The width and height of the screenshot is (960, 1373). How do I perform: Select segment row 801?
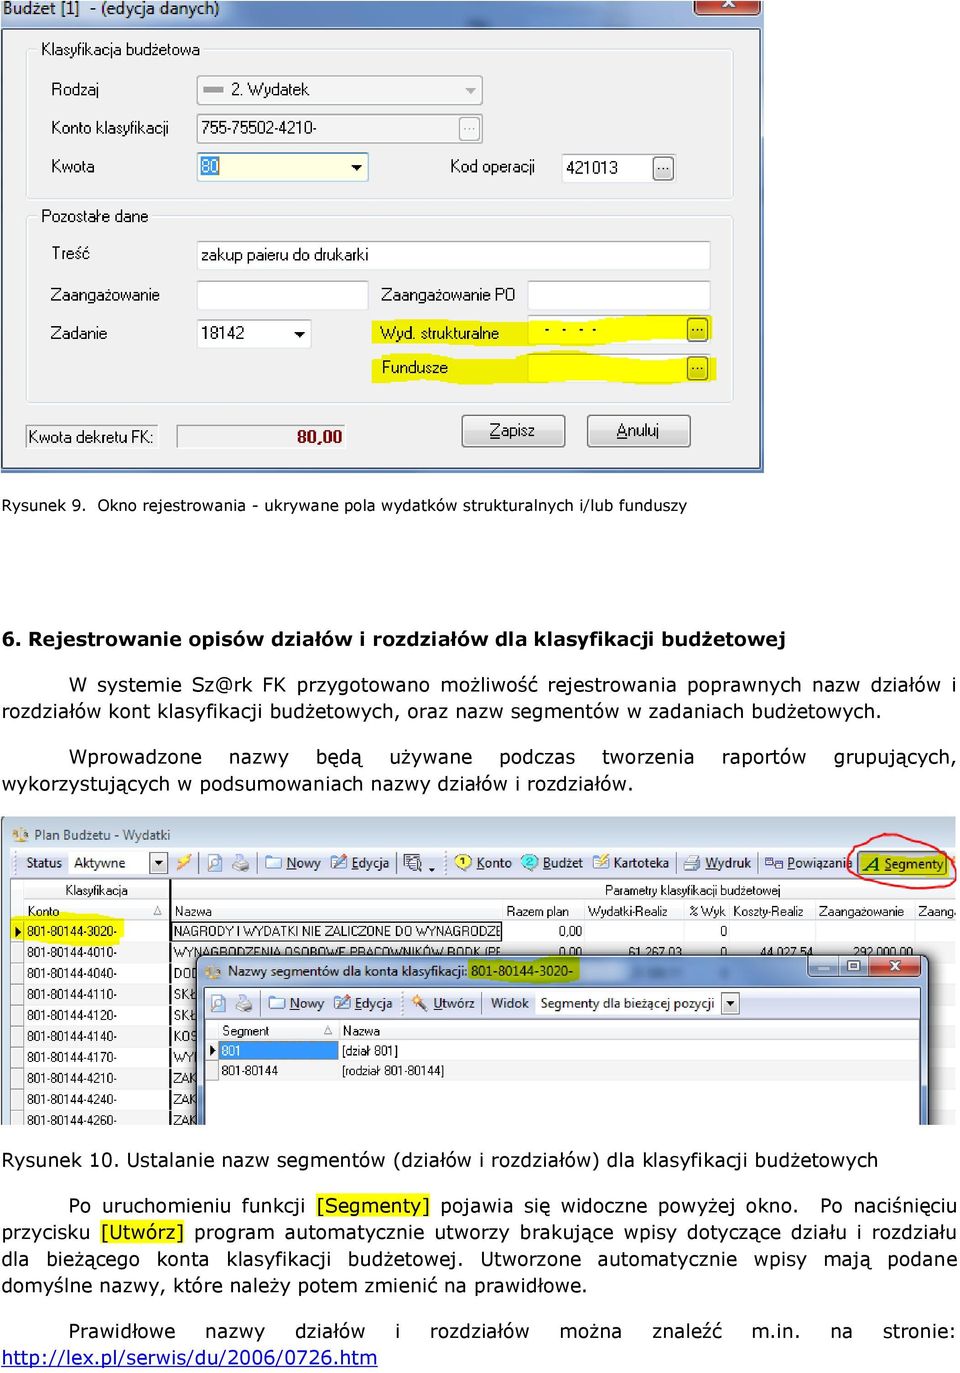(x=278, y=1051)
